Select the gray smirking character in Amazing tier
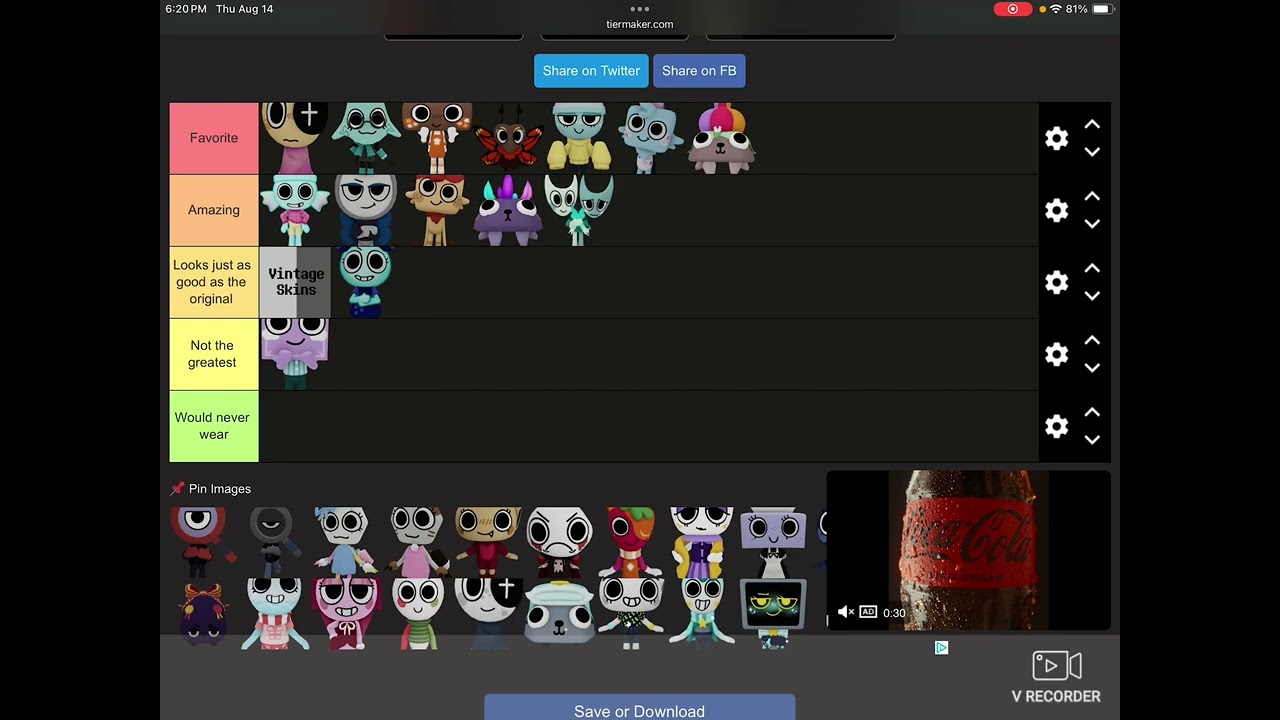Viewport: 1280px width, 720px height. pos(366,210)
